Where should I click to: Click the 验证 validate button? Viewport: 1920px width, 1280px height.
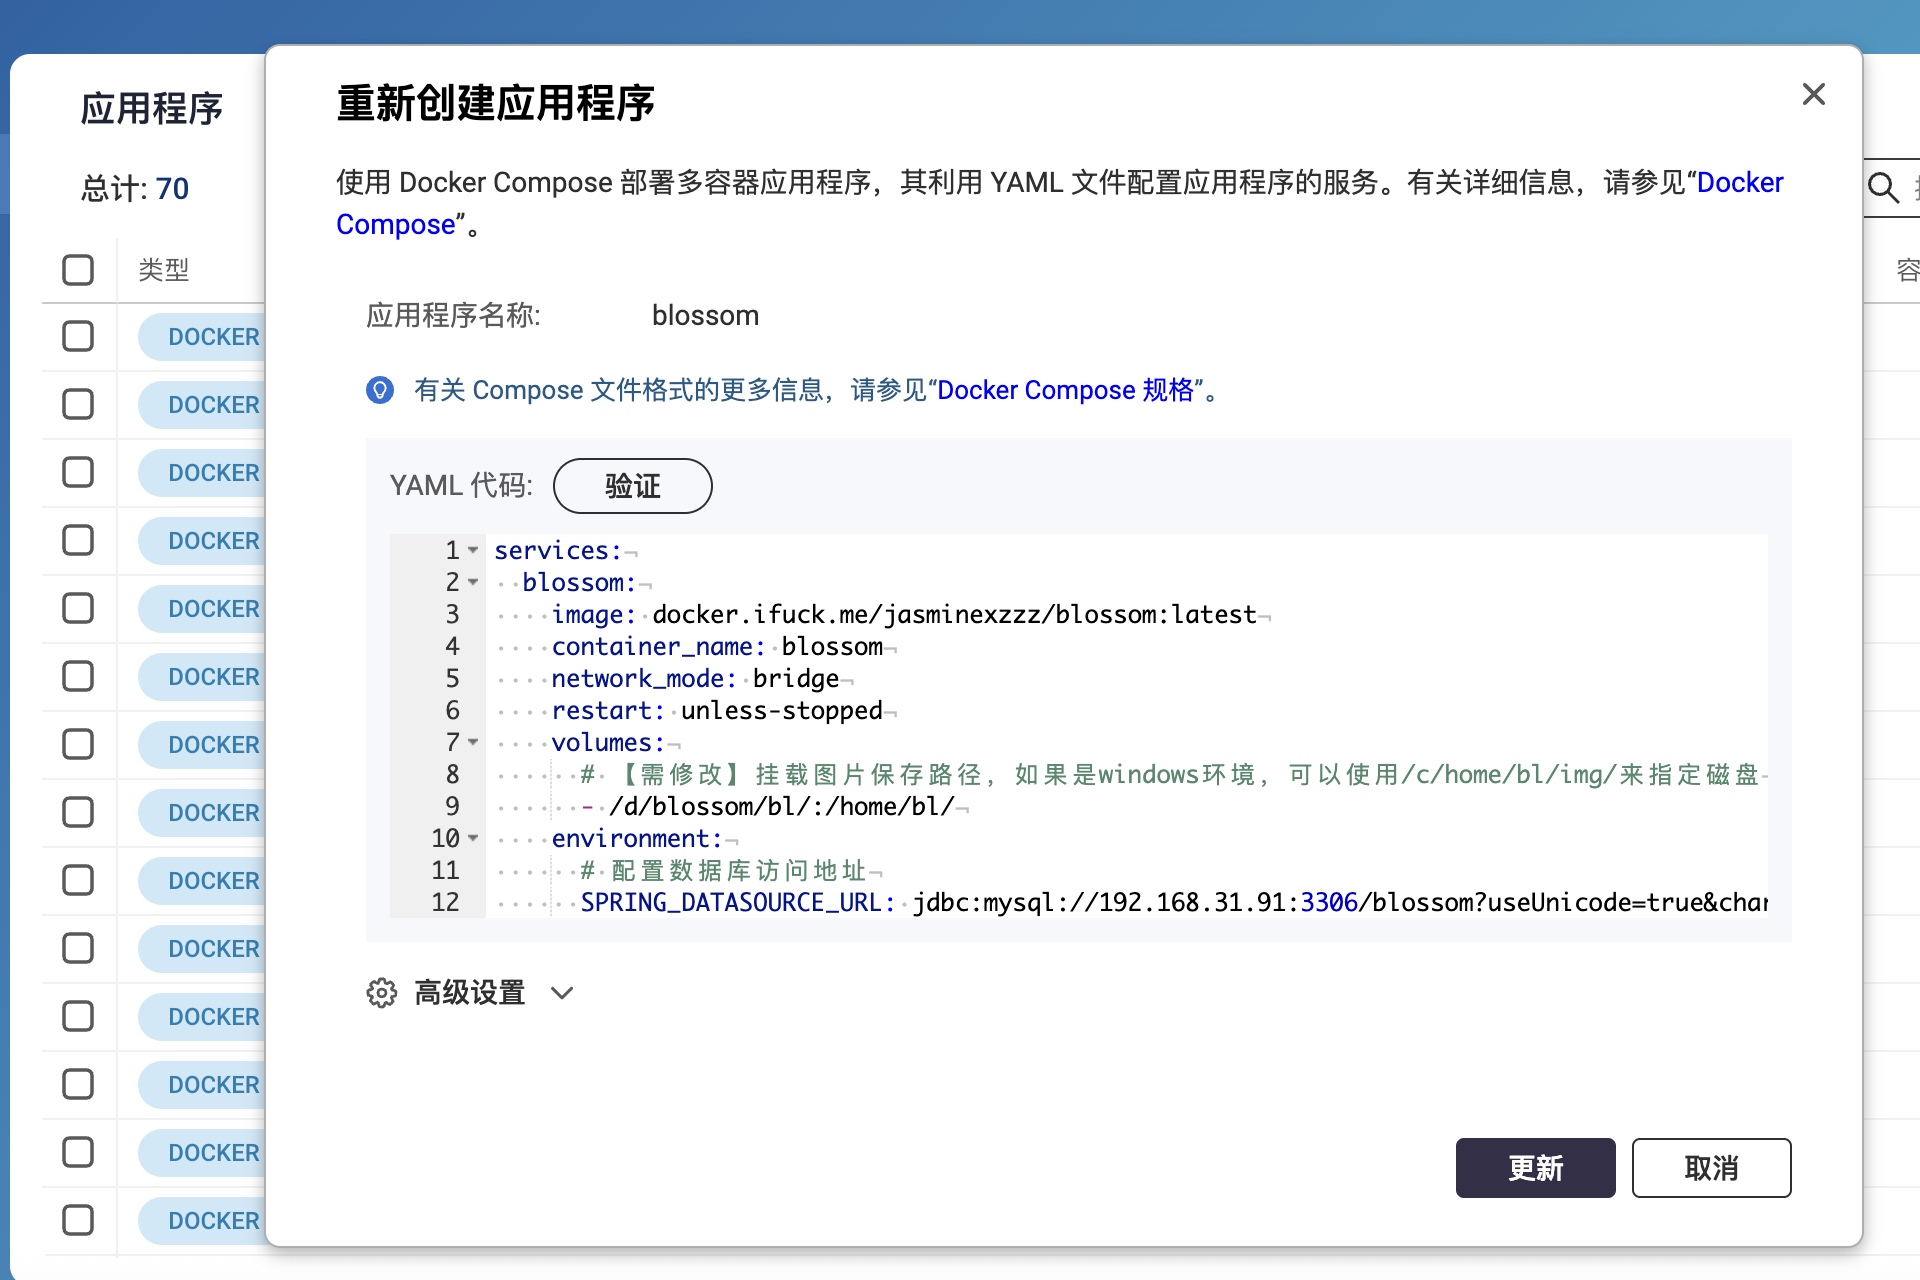point(632,486)
